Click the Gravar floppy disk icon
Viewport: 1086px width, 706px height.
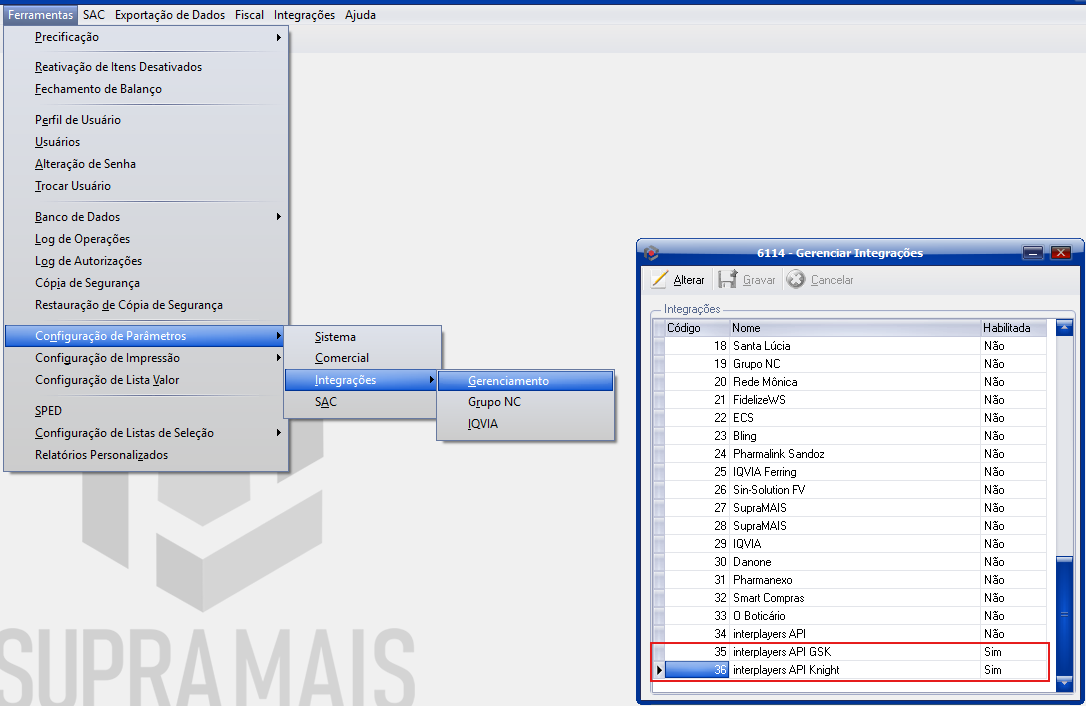(x=728, y=280)
